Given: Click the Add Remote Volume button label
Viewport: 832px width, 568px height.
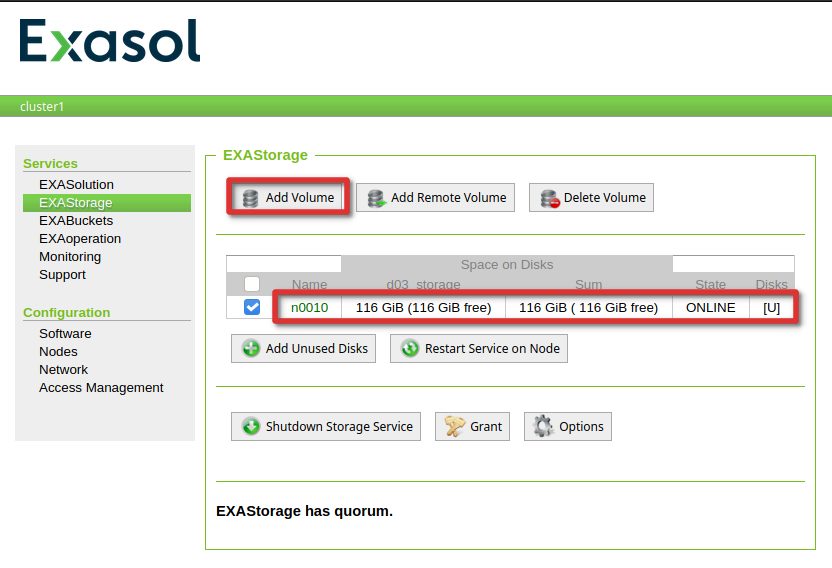Looking at the screenshot, I should (x=449, y=197).
